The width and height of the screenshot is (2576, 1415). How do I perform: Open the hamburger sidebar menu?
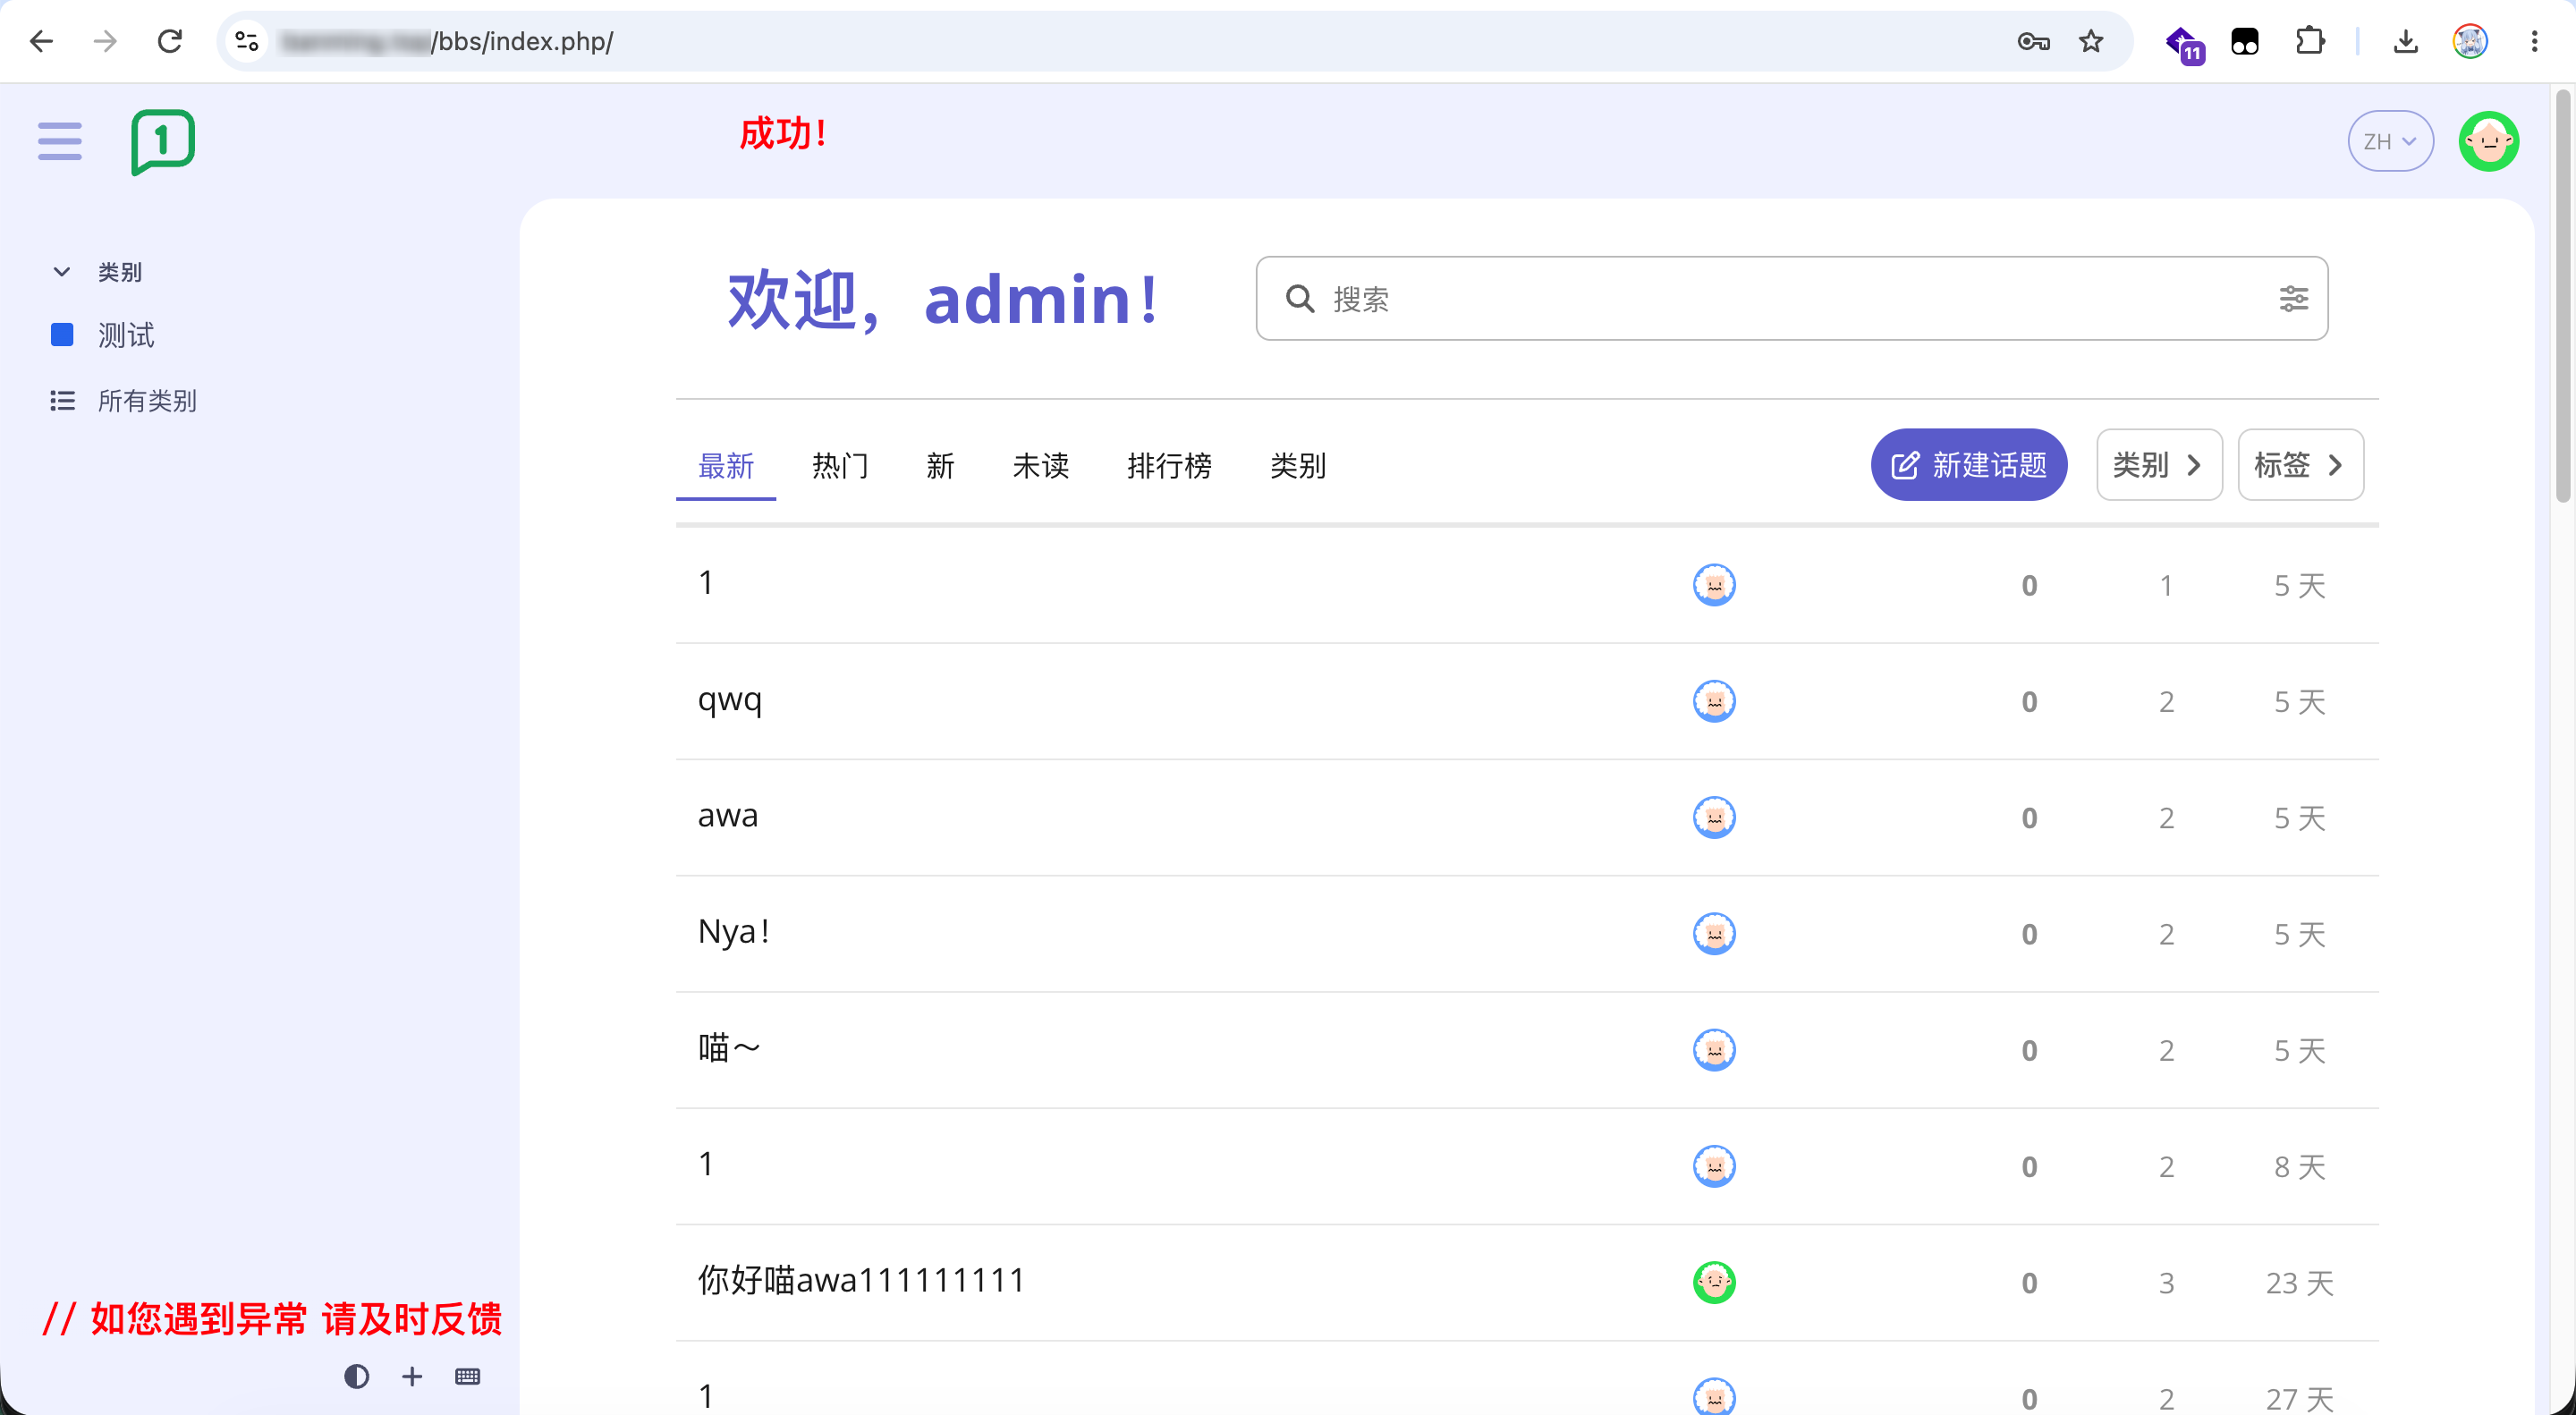click(60, 141)
